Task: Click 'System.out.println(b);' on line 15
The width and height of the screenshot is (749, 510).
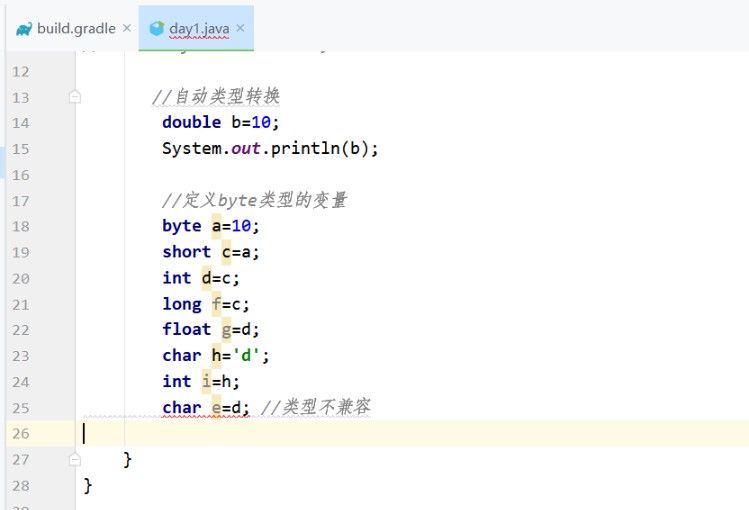Action: pyautogui.click(x=270, y=149)
